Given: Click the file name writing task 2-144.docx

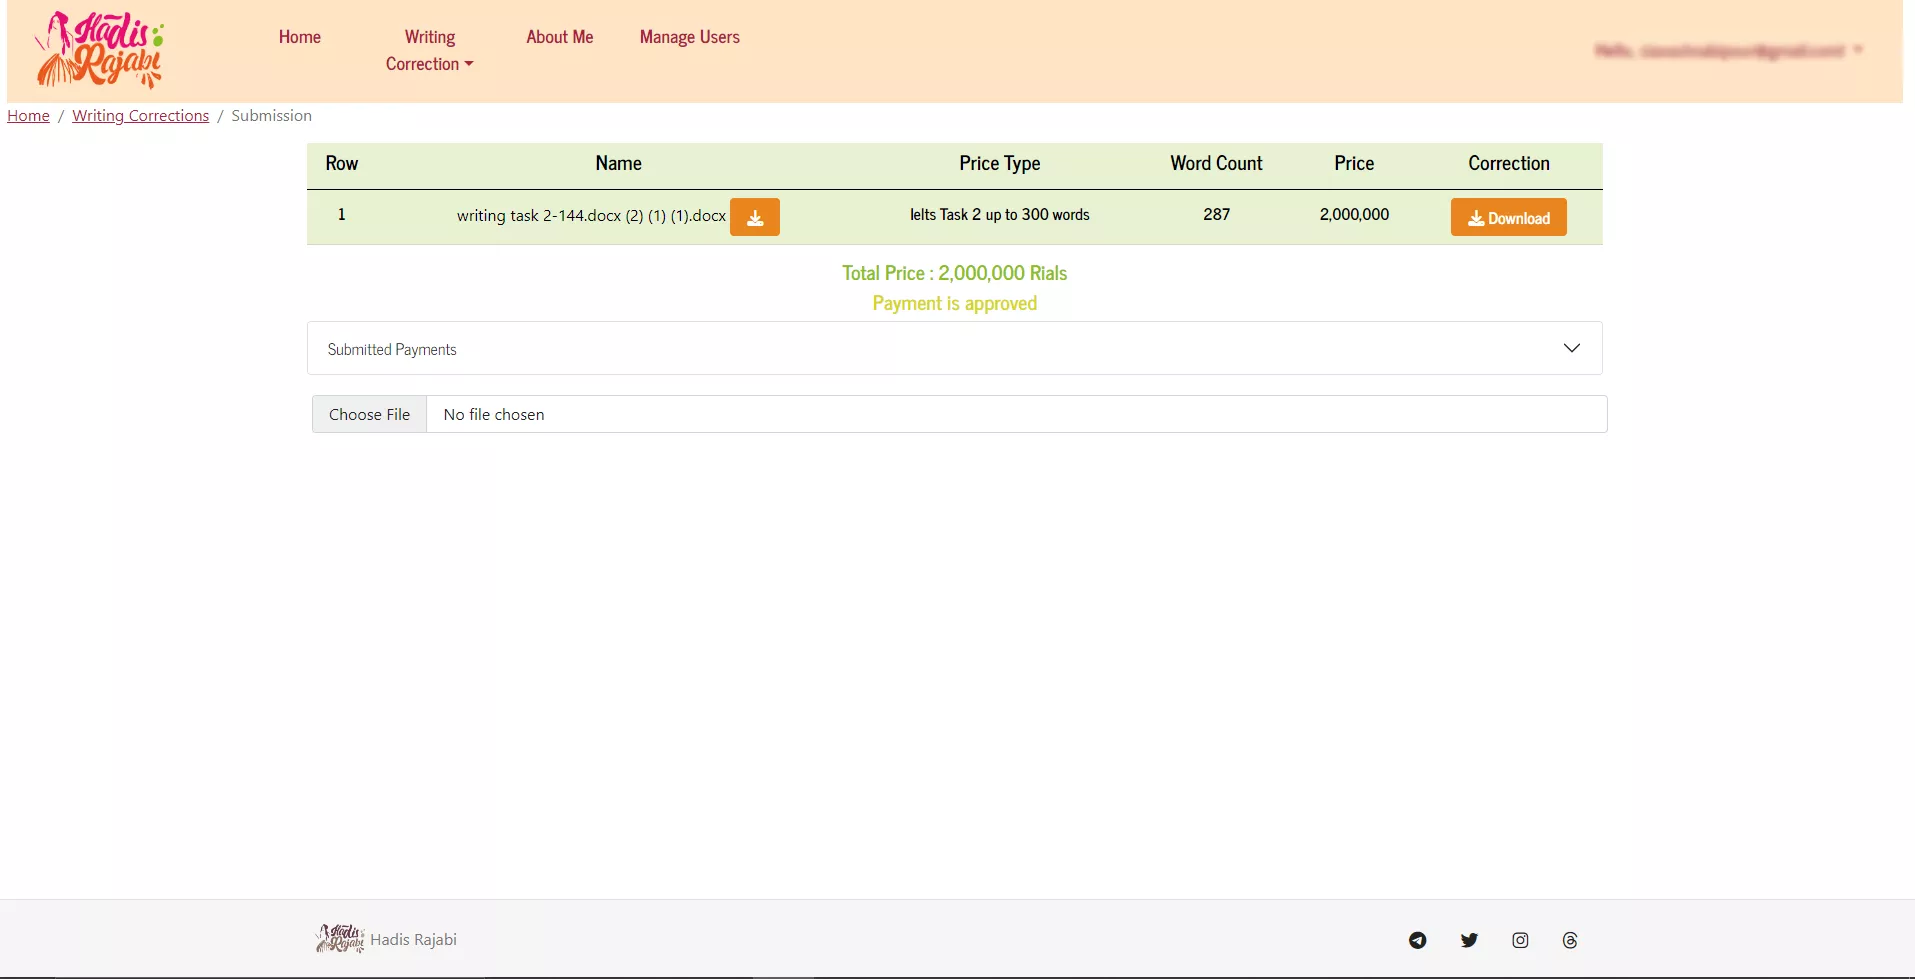Looking at the screenshot, I should [590, 216].
